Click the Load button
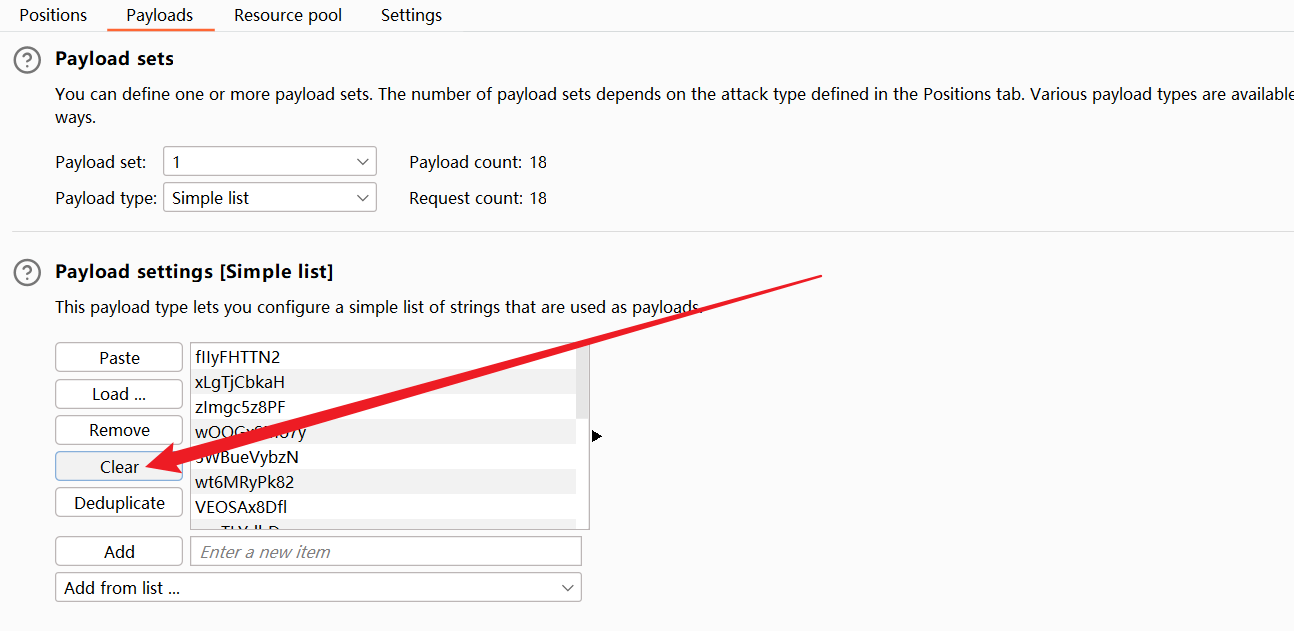Viewport: 1294px width, 631px height. coord(119,394)
